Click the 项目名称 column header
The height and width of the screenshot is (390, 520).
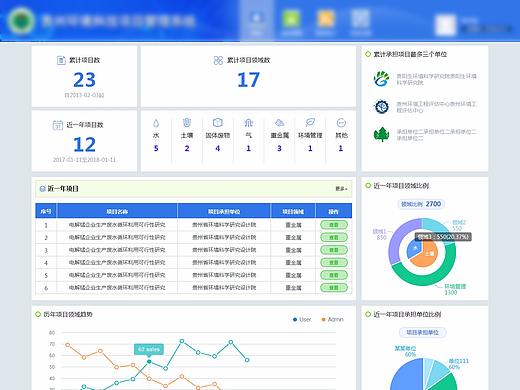tap(117, 211)
